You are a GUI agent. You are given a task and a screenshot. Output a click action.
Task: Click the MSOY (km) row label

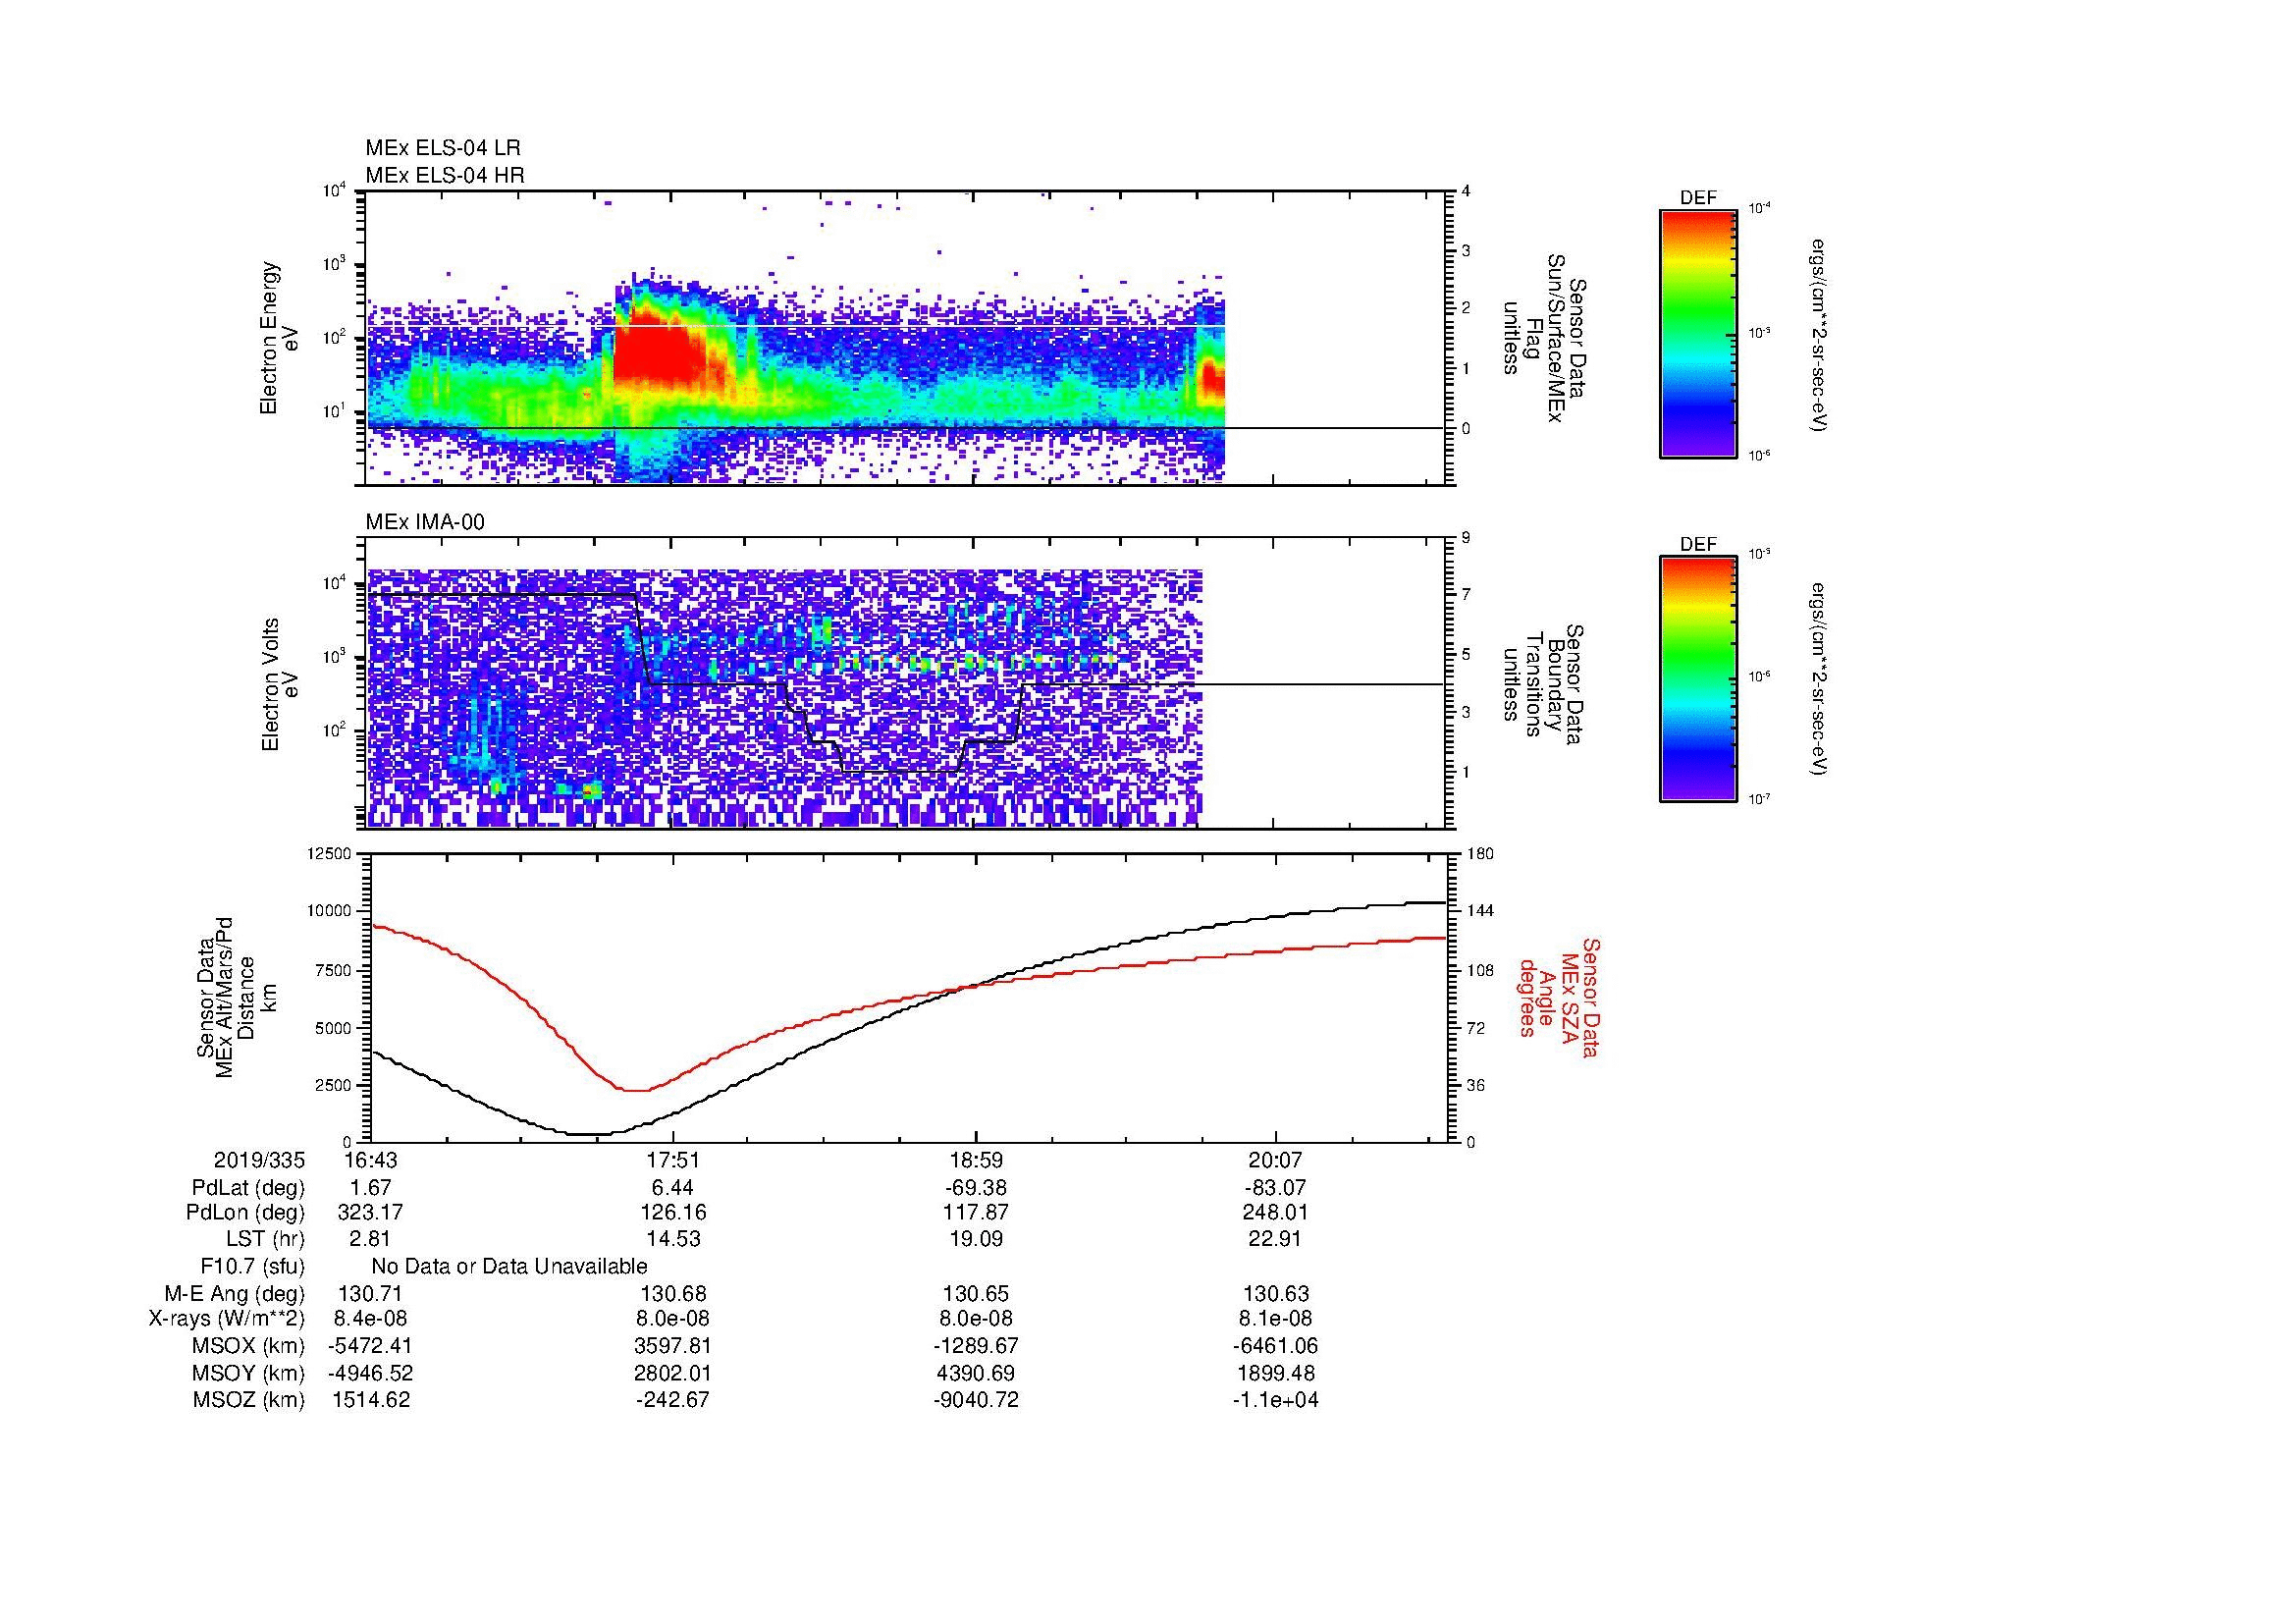point(249,1373)
